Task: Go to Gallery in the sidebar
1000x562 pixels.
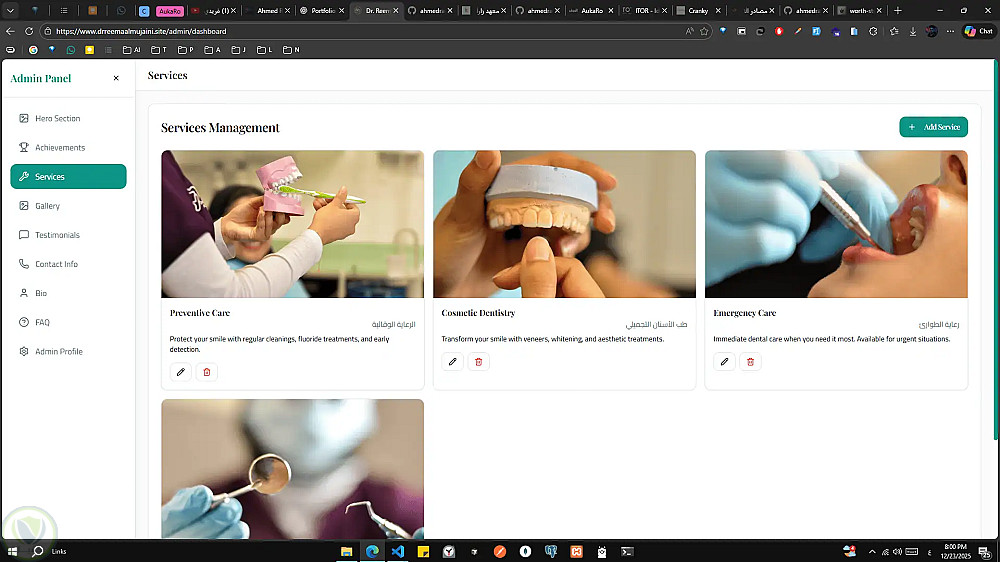Action: [68, 206]
